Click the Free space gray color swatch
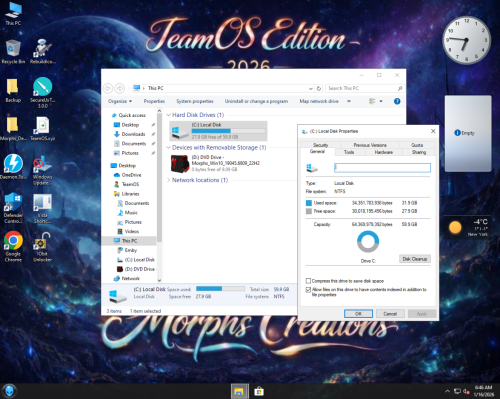This screenshot has width=500, height=399. point(309,211)
